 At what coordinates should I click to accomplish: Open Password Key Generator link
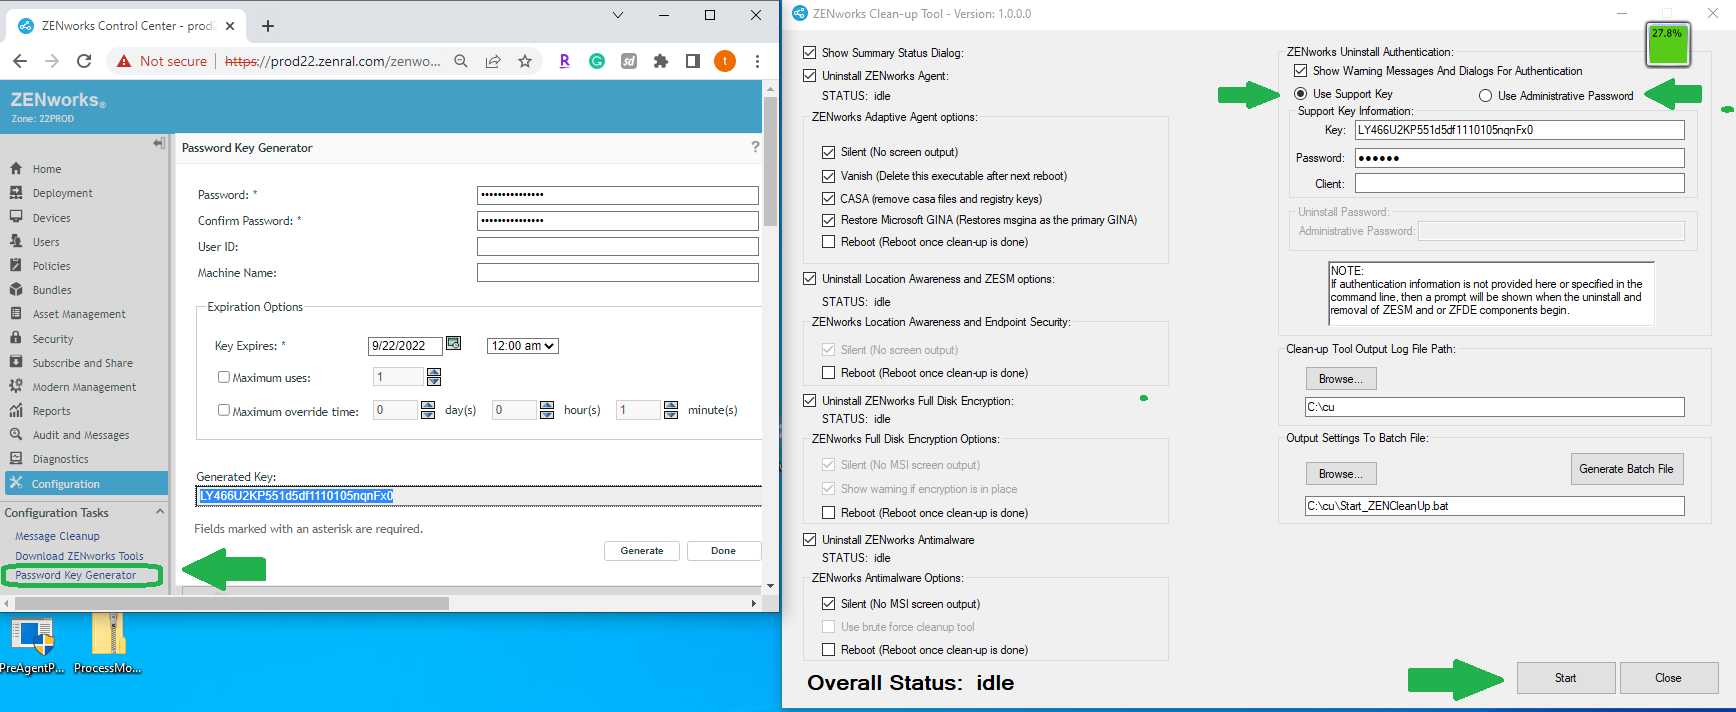pos(75,575)
